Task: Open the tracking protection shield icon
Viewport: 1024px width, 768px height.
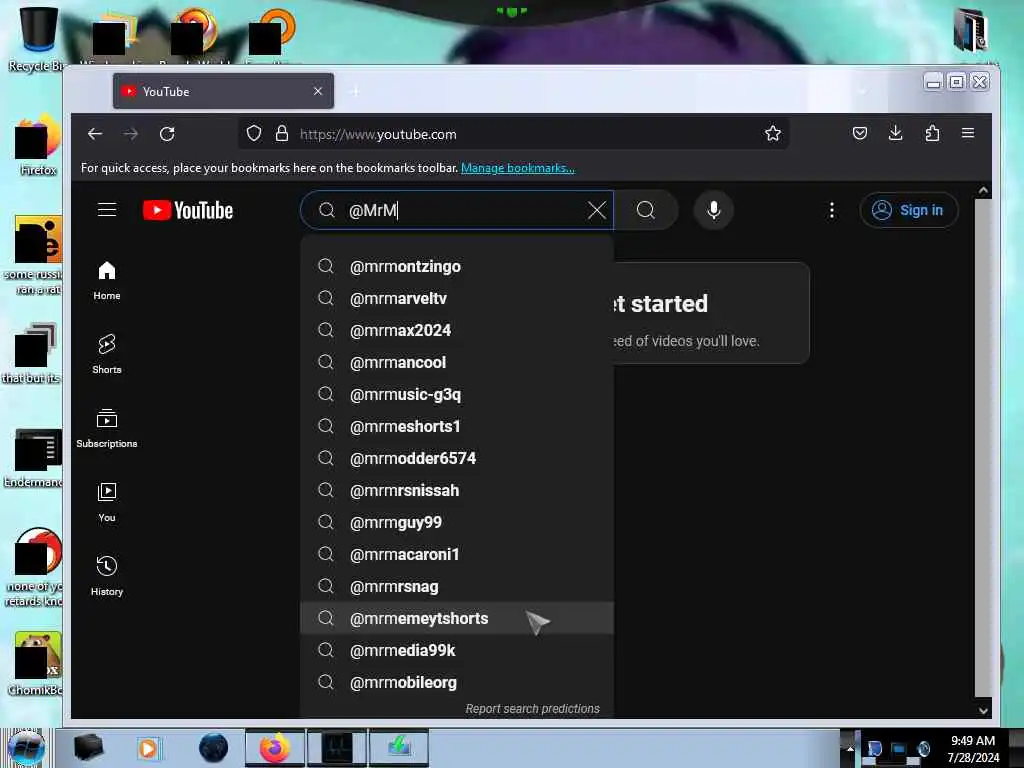Action: 254,134
